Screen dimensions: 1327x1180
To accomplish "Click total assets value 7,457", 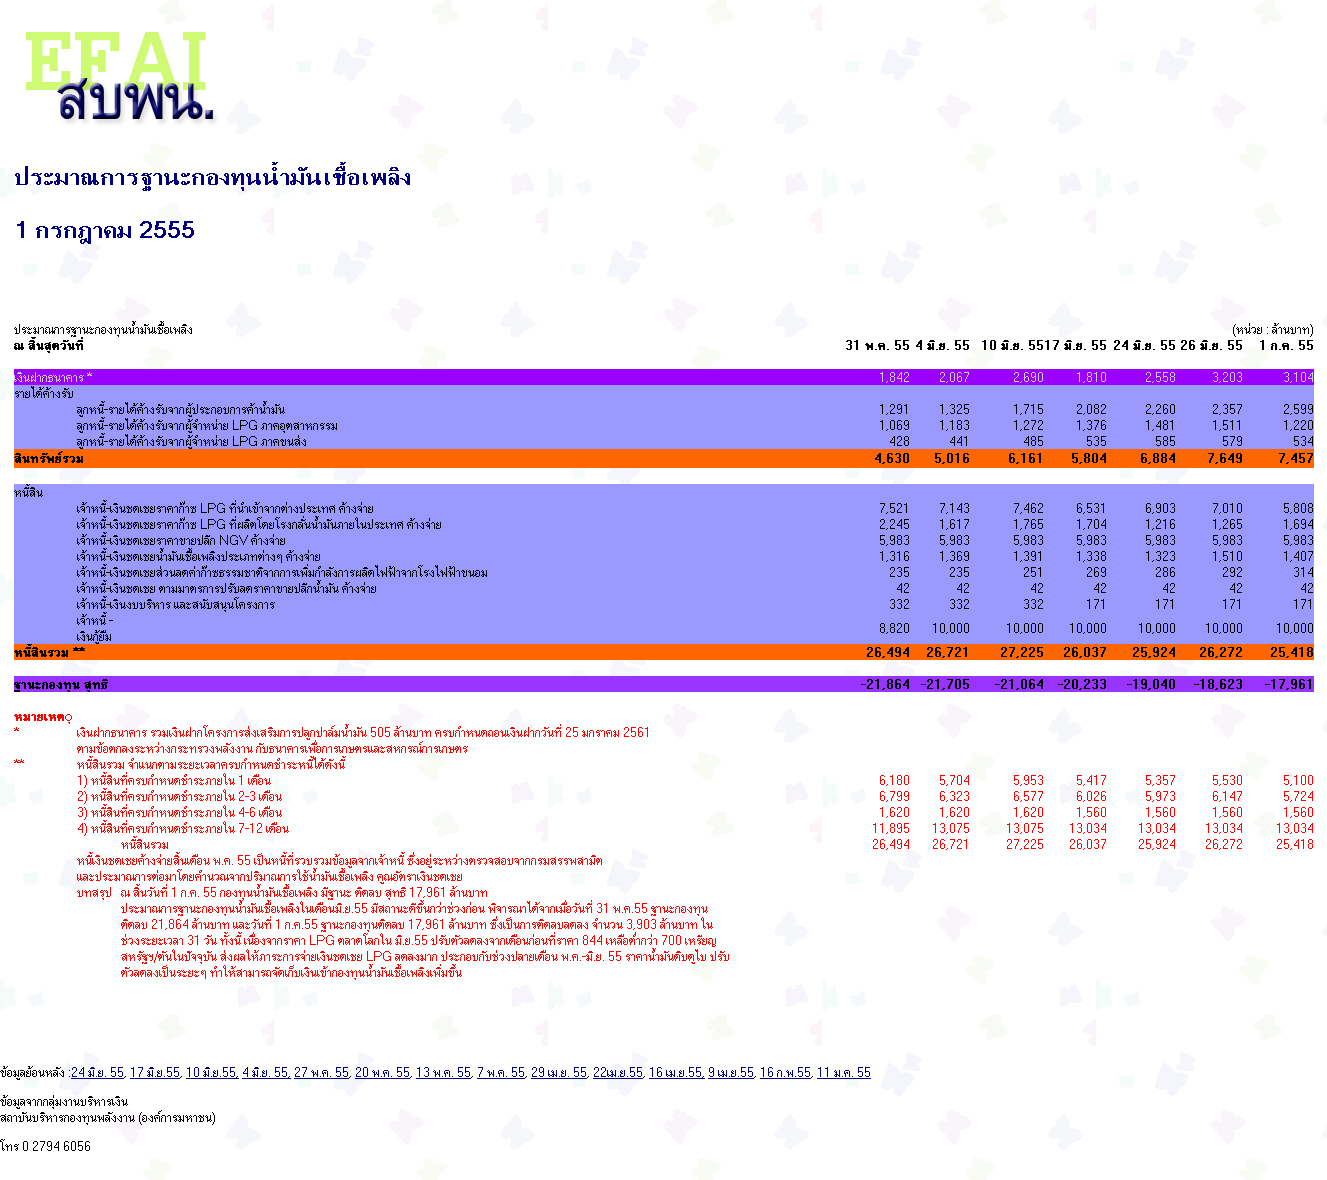I will tap(1296, 459).
